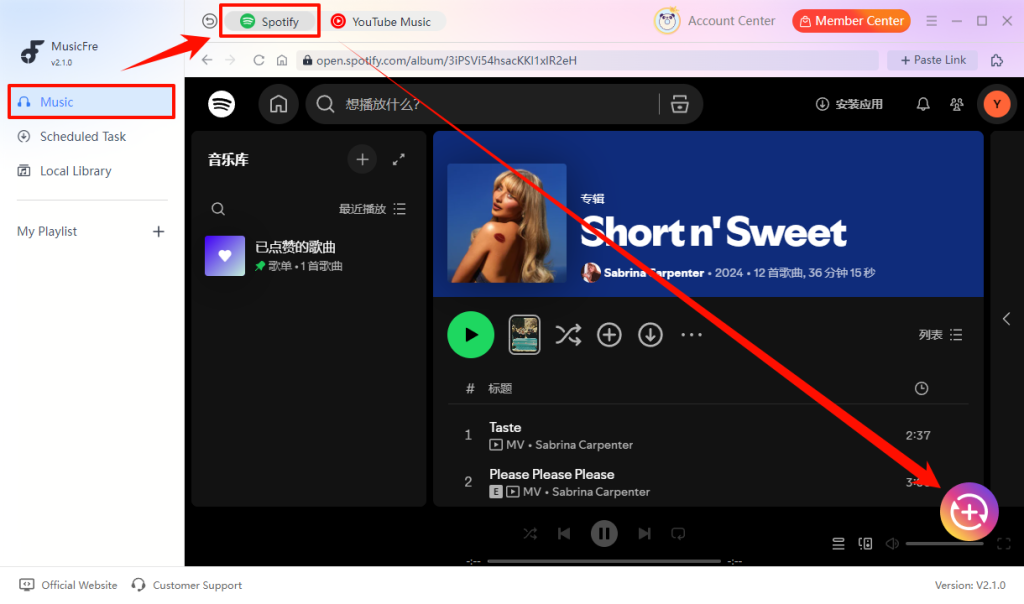Click the Spotify logo
The height and width of the screenshot is (604, 1024).
click(x=221, y=104)
